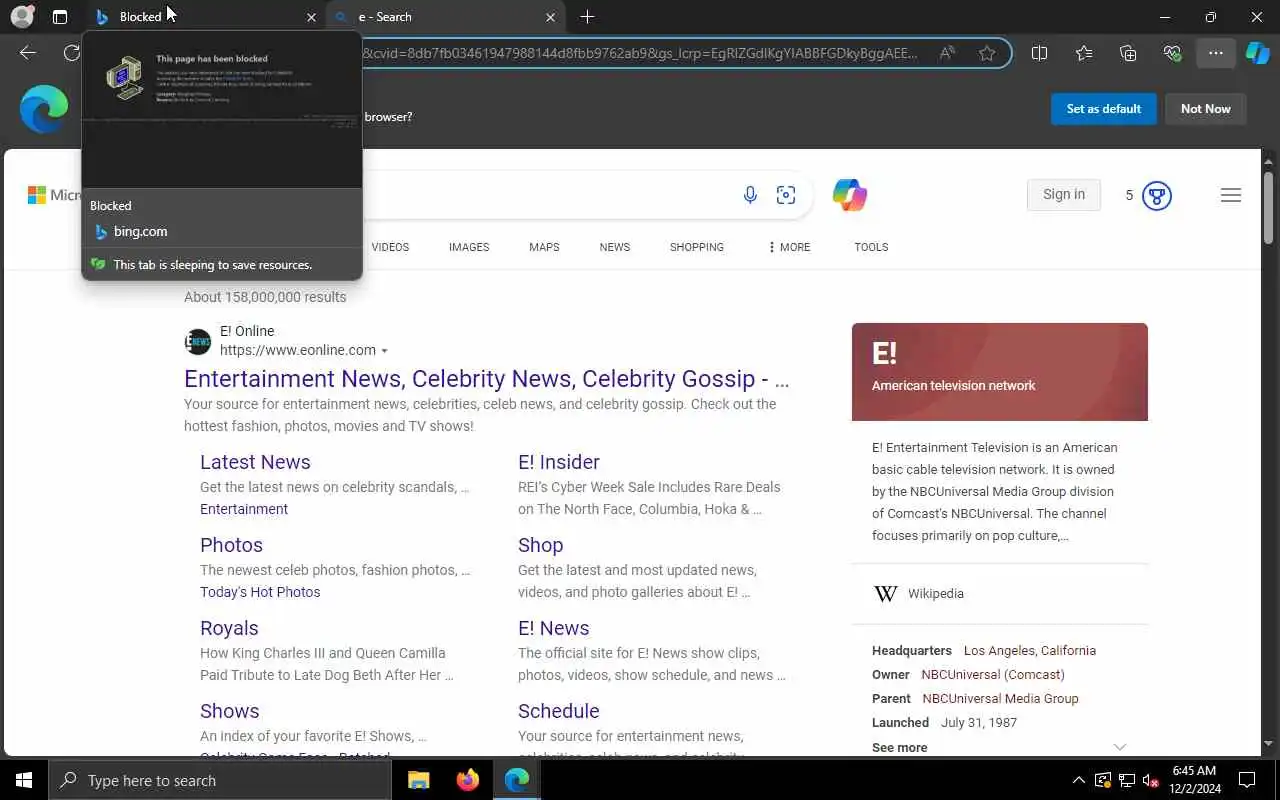The image size is (1280, 800).
Task: Open Today's Hot Photos link
Action: coord(260,592)
